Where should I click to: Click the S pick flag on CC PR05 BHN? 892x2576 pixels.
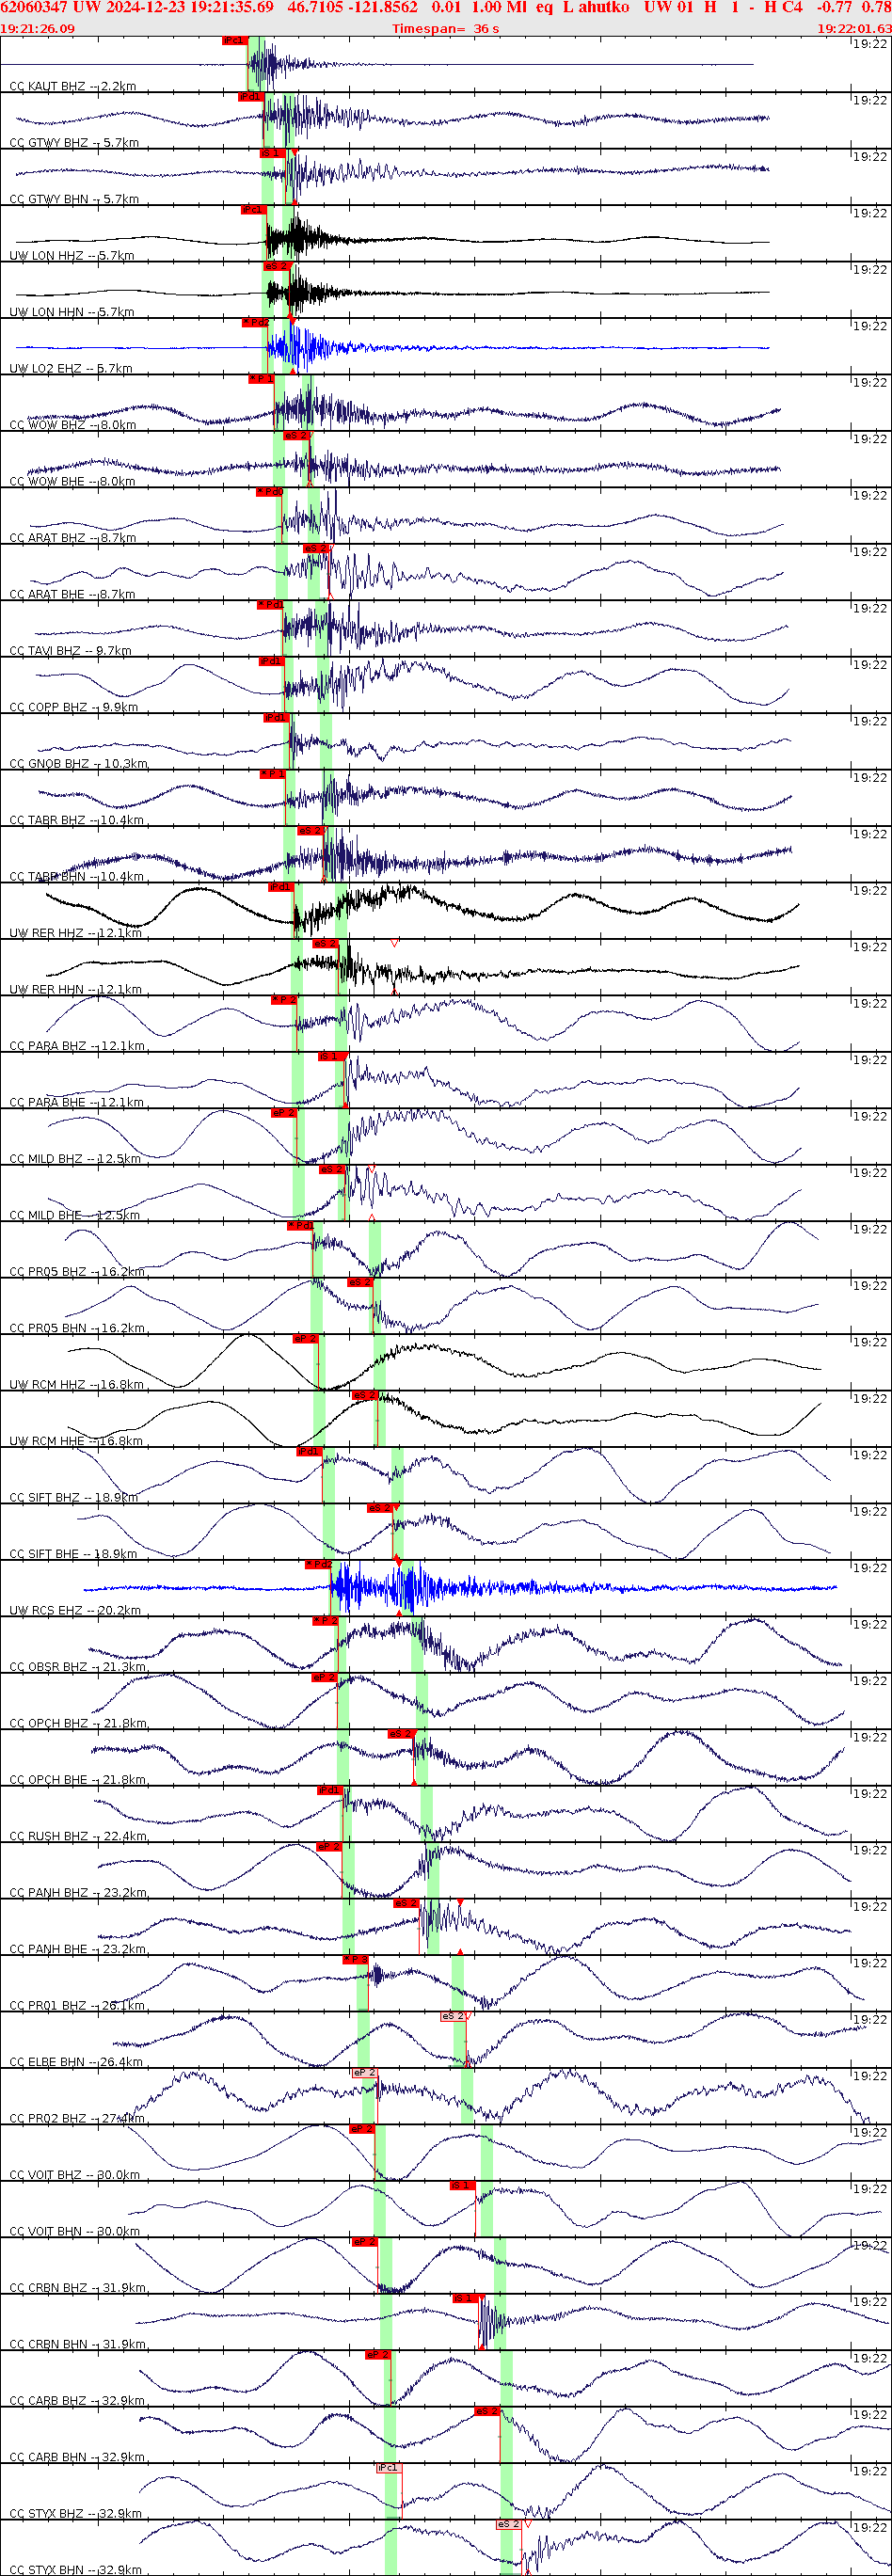tap(360, 1283)
